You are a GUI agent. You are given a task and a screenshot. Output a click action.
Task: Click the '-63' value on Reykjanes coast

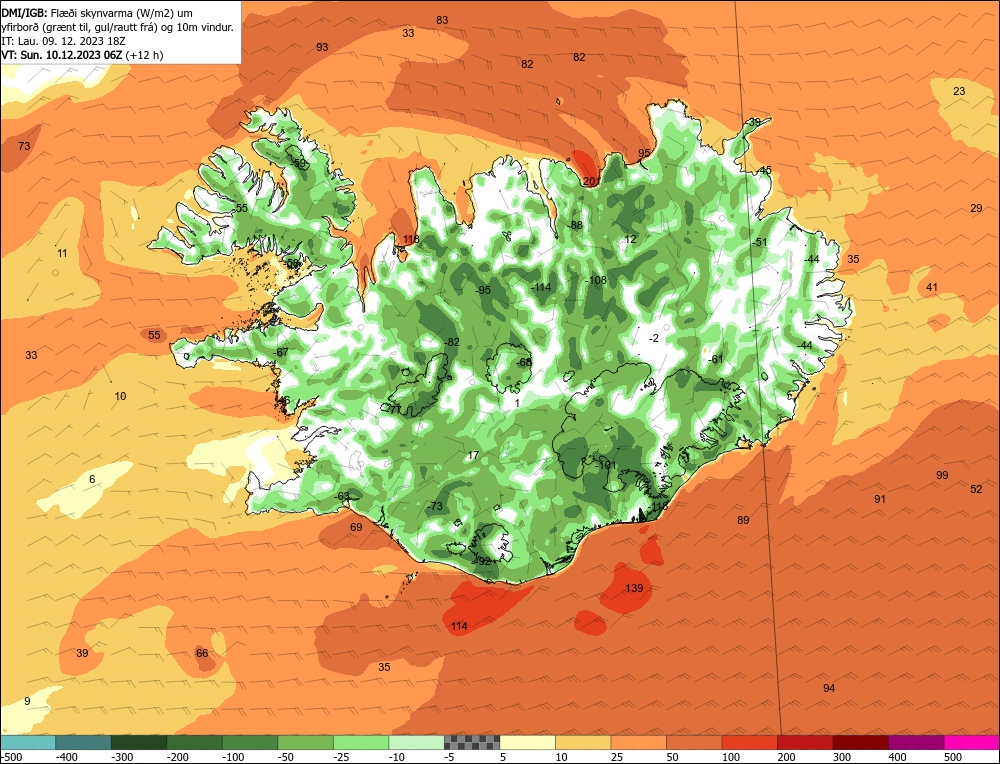click(x=342, y=496)
